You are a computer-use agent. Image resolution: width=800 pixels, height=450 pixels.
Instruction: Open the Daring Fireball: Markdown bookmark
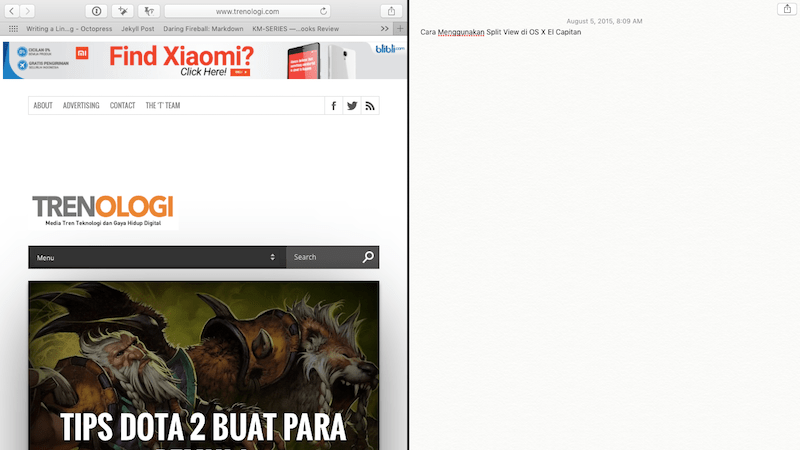pyautogui.click(x=203, y=29)
